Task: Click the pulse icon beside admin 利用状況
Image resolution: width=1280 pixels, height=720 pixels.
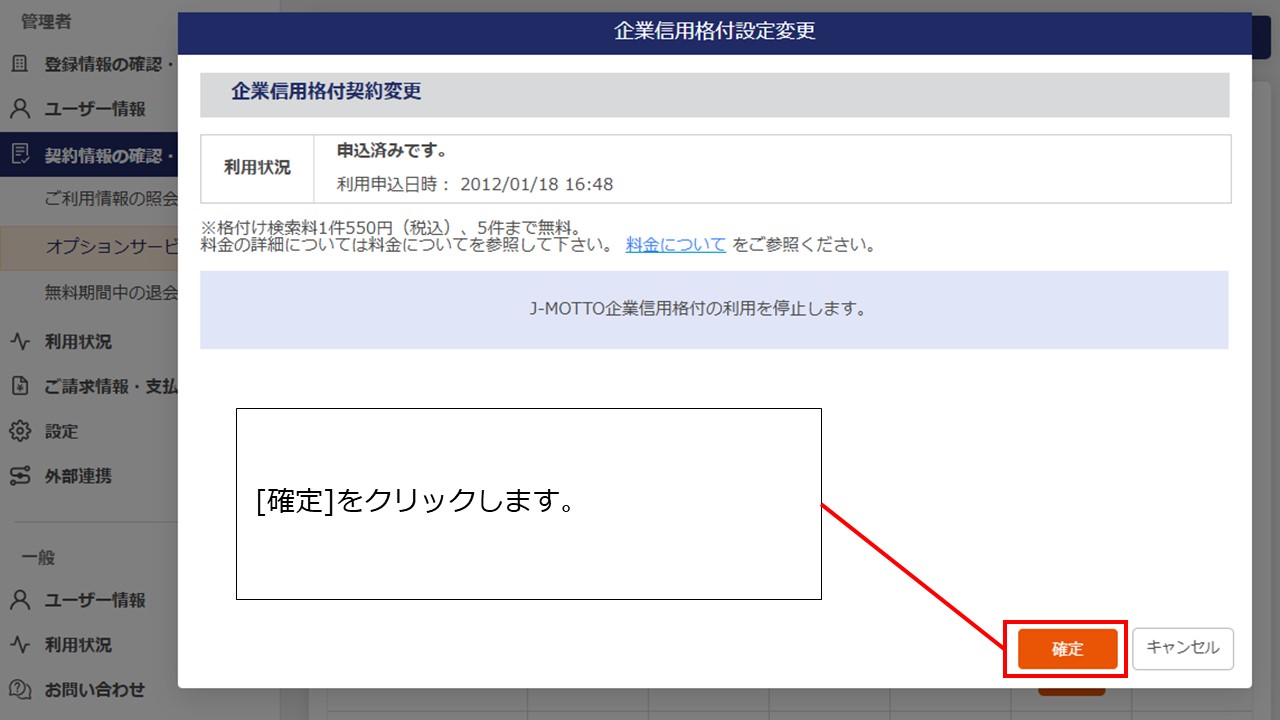Action: (20, 342)
